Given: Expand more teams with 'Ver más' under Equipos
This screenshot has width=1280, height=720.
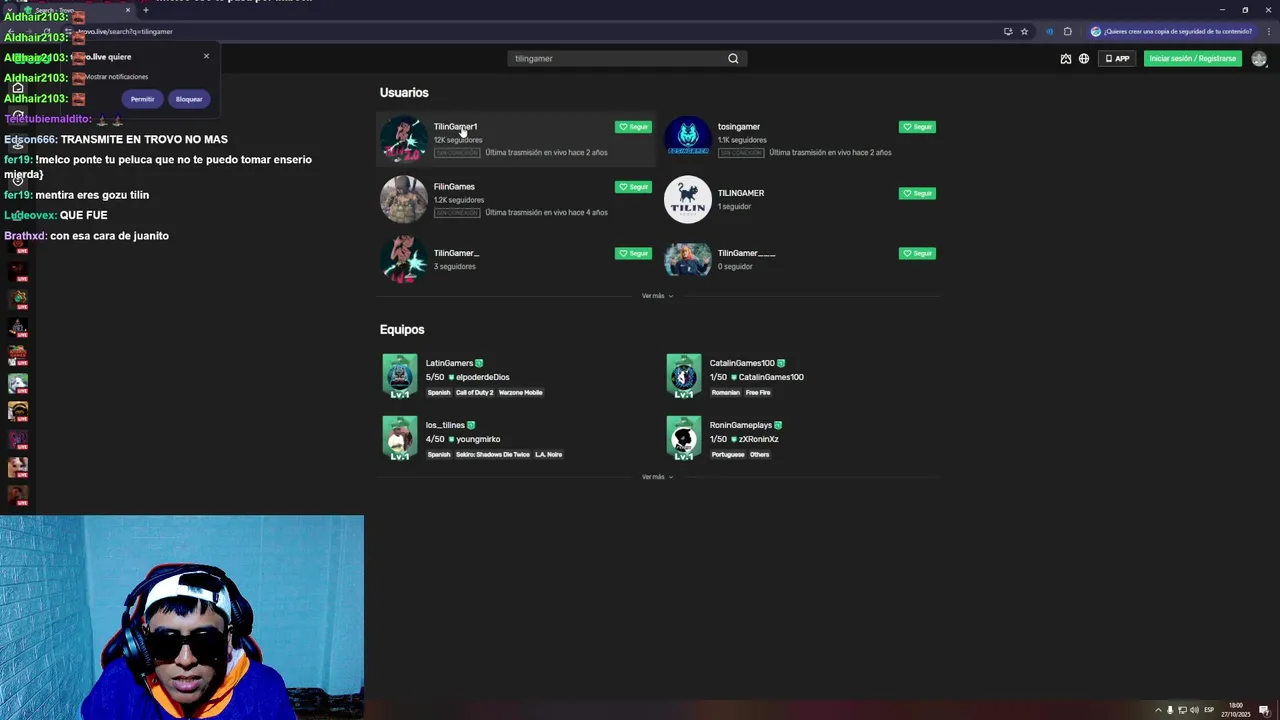Looking at the screenshot, I should pos(657,477).
